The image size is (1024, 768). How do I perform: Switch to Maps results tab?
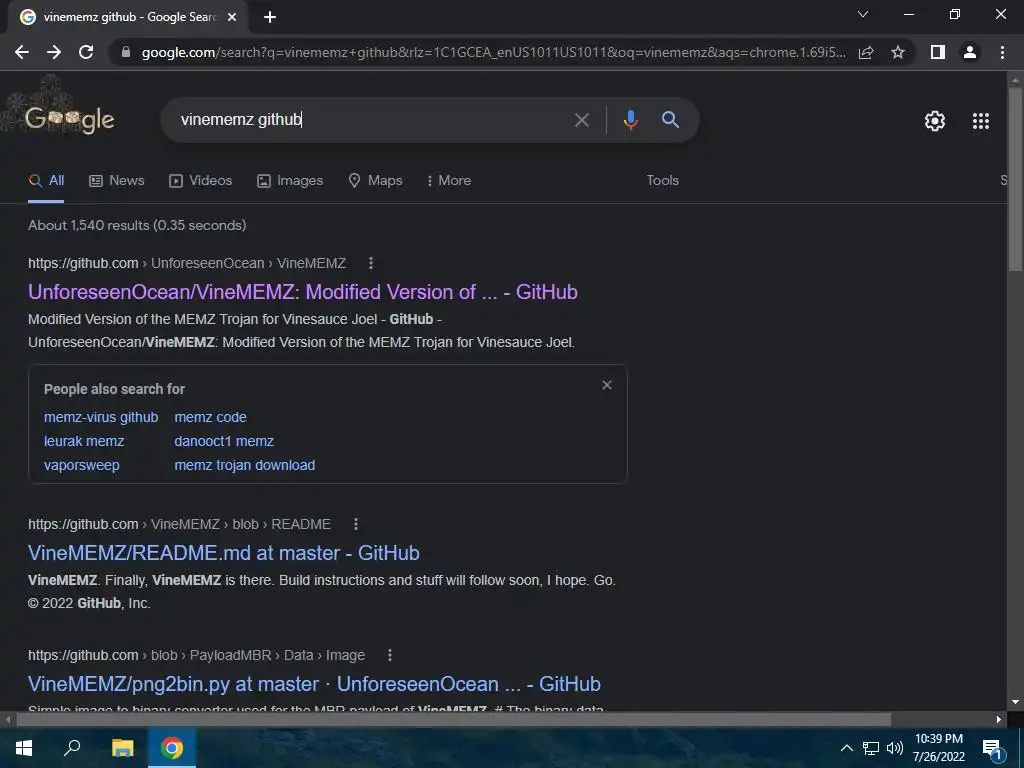click(x=376, y=181)
